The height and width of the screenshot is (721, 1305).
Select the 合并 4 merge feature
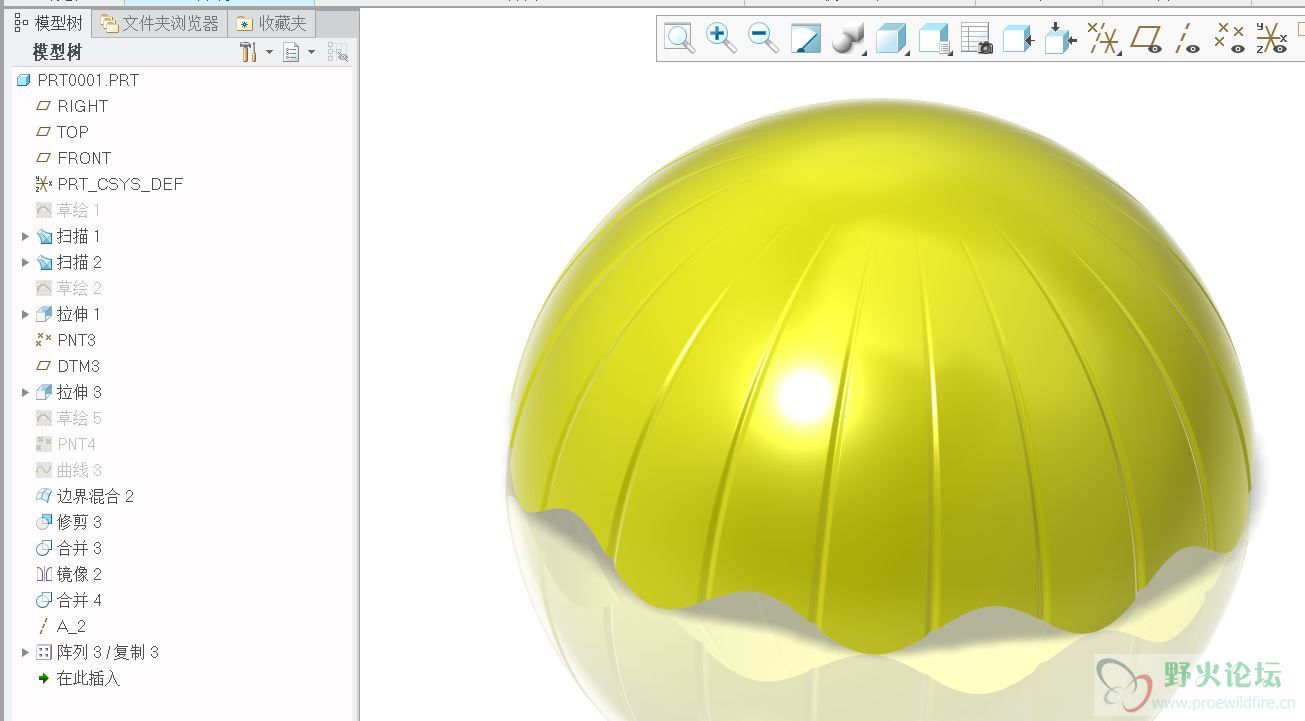(x=69, y=600)
